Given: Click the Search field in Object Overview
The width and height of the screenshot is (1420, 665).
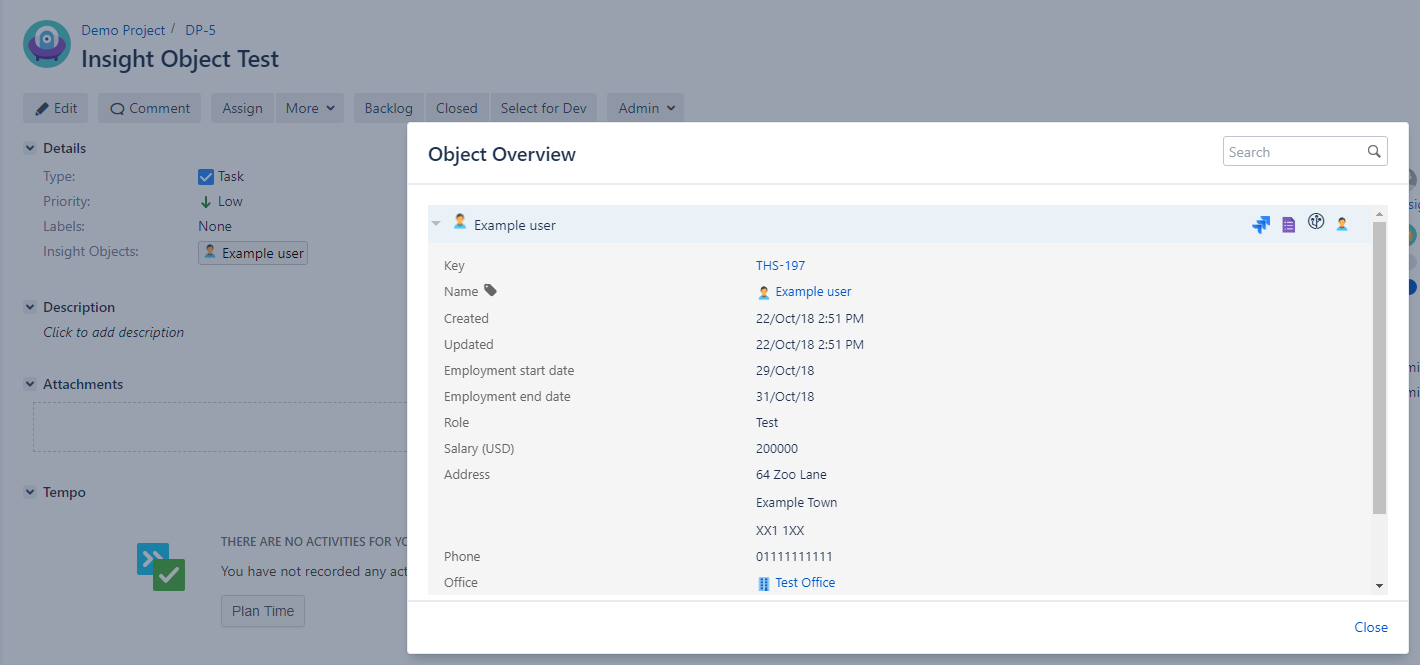Looking at the screenshot, I should pos(1293,152).
